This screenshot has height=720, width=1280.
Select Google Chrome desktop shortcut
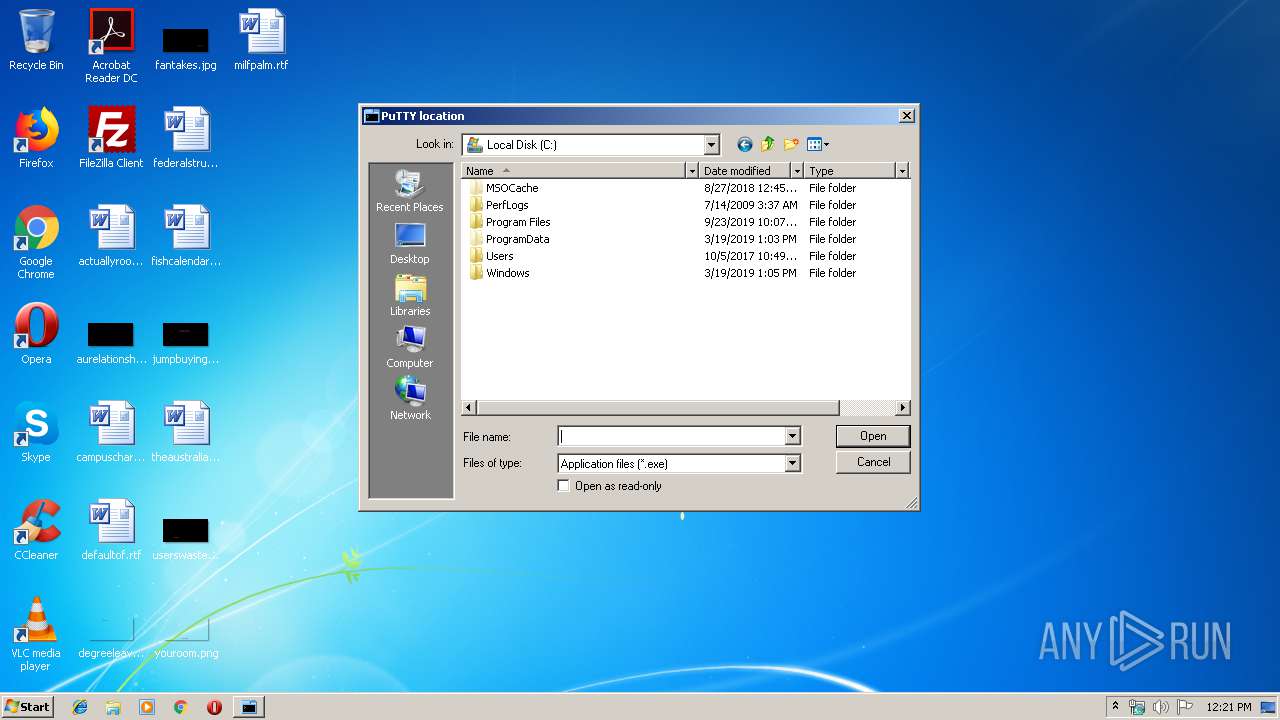coord(36,242)
